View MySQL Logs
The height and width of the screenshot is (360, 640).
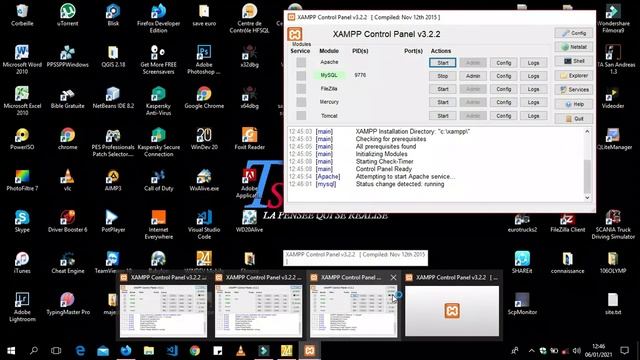[x=533, y=76]
